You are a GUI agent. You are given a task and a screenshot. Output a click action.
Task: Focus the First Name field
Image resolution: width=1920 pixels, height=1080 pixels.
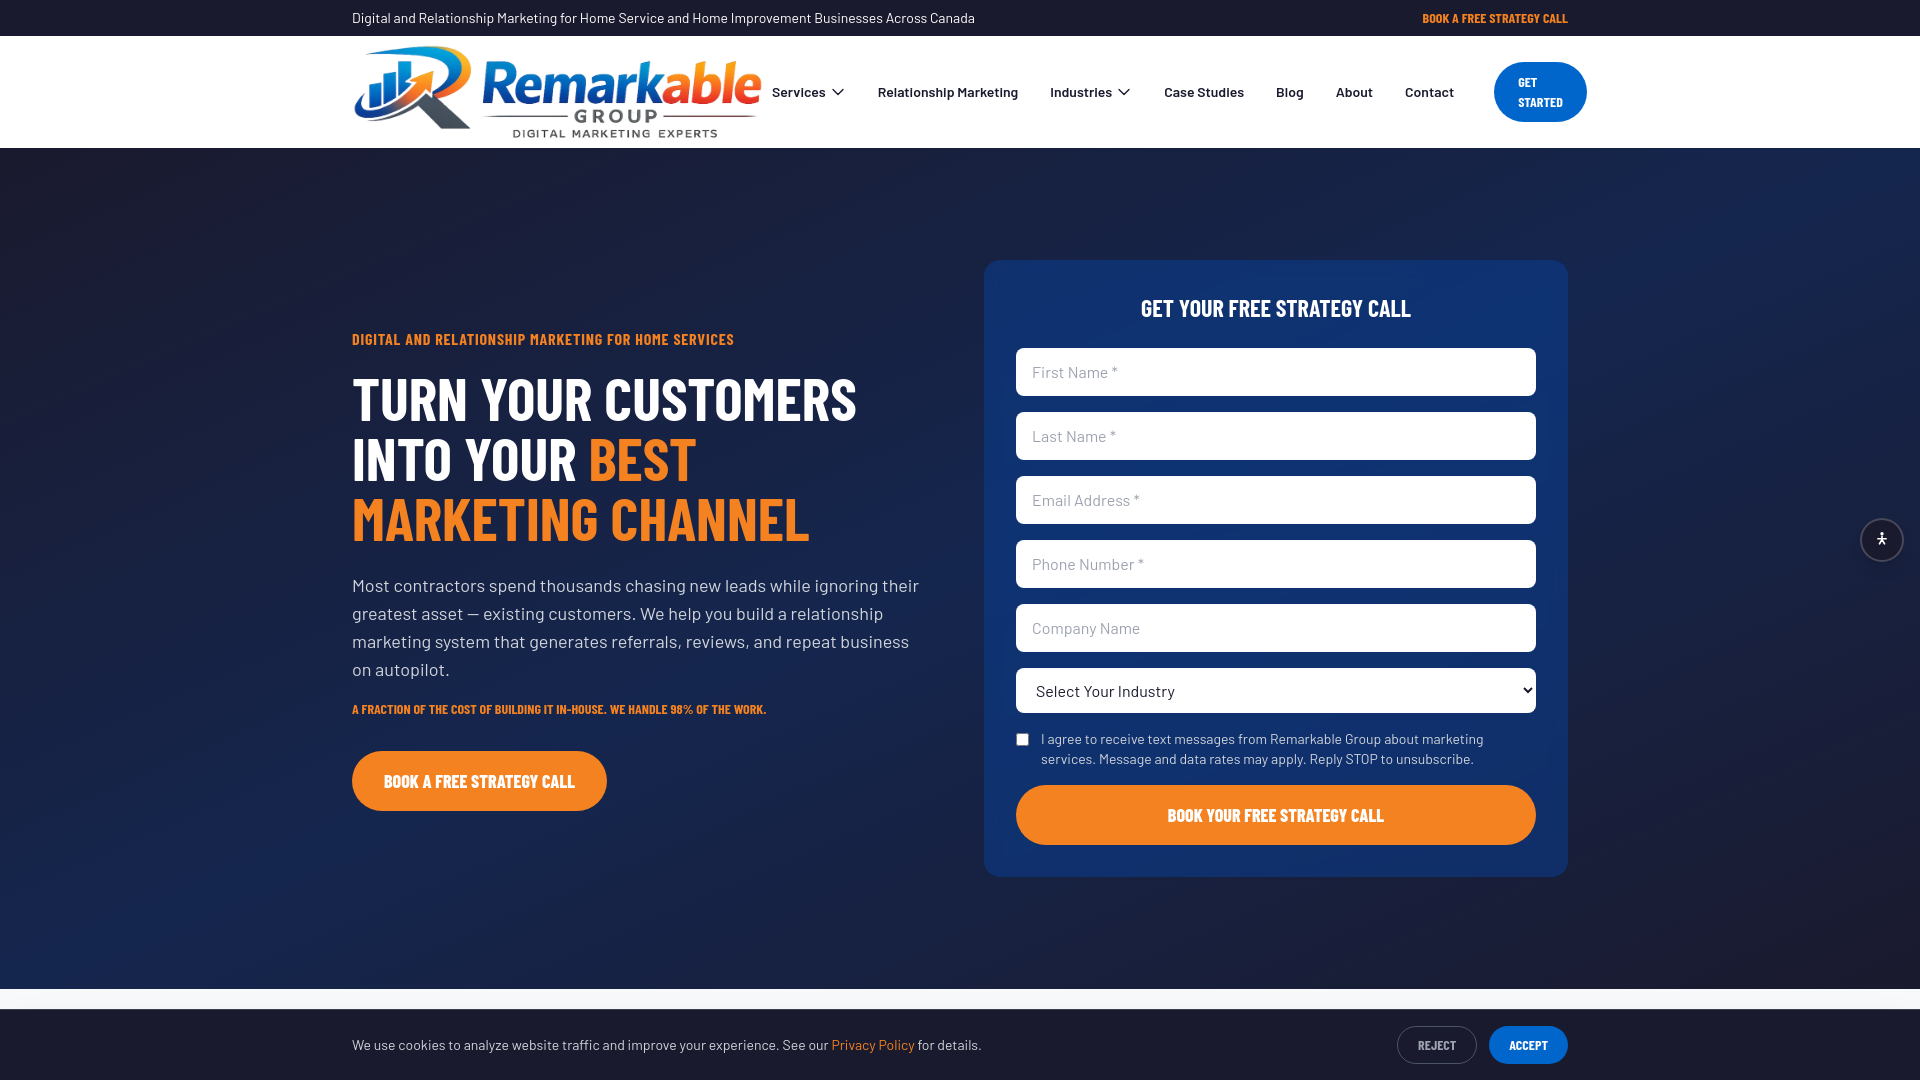(1276, 372)
